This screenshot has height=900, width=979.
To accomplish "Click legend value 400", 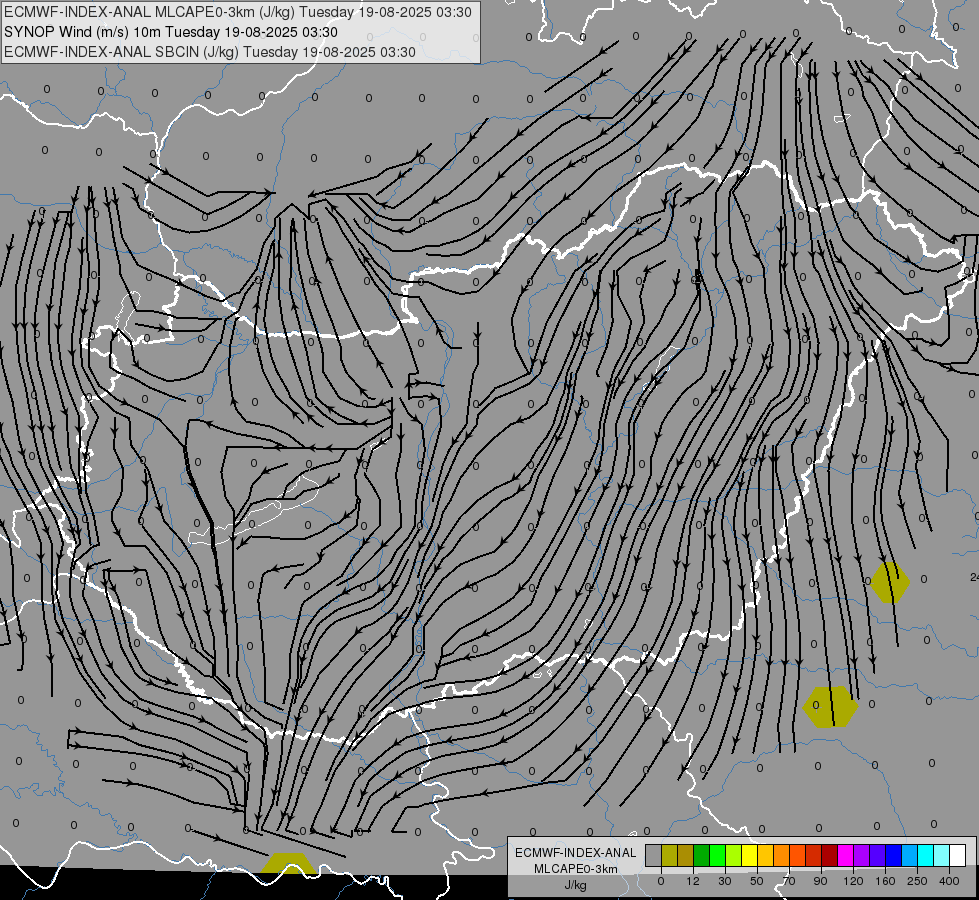I will pyautogui.click(x=949, y=881).
